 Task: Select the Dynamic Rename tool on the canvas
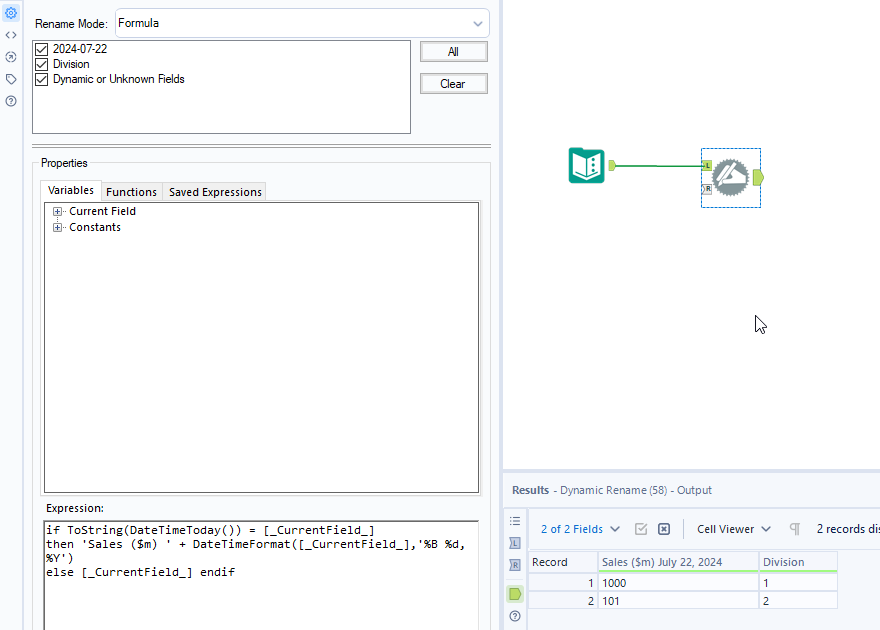(x=730, y=178)
